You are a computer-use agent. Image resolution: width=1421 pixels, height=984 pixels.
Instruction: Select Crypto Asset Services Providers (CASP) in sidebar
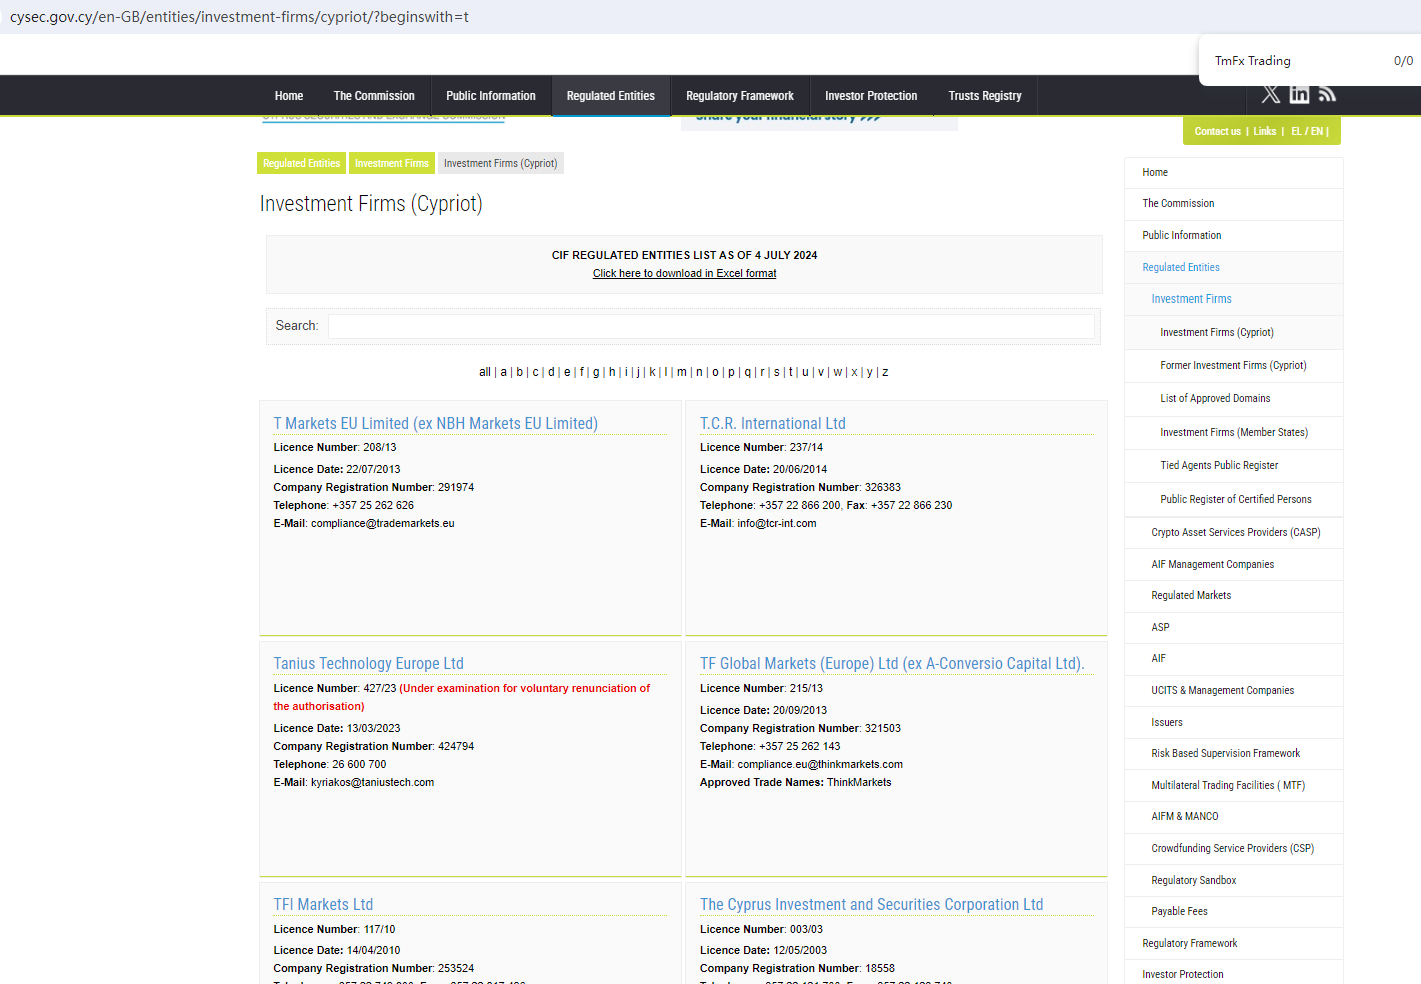pyautogui.click(x=1235, y=533)
